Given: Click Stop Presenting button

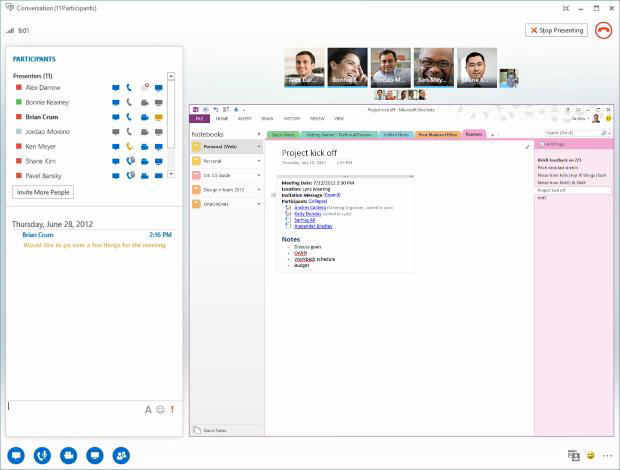Looking at the screenshot, I should pyautogui.click(x=556, y=30).
